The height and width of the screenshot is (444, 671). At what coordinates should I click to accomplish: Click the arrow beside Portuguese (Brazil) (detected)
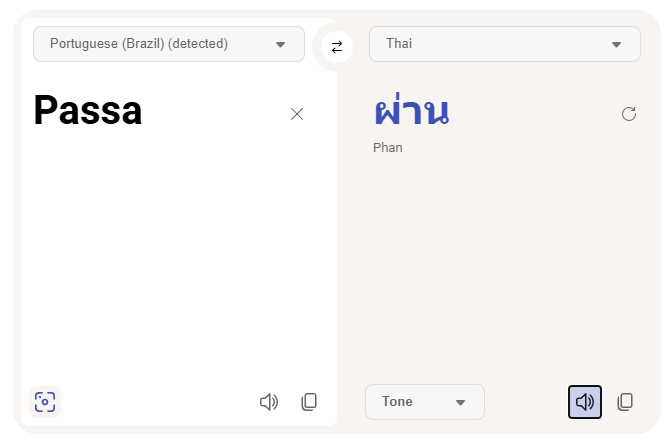click(x=280, y=44)
